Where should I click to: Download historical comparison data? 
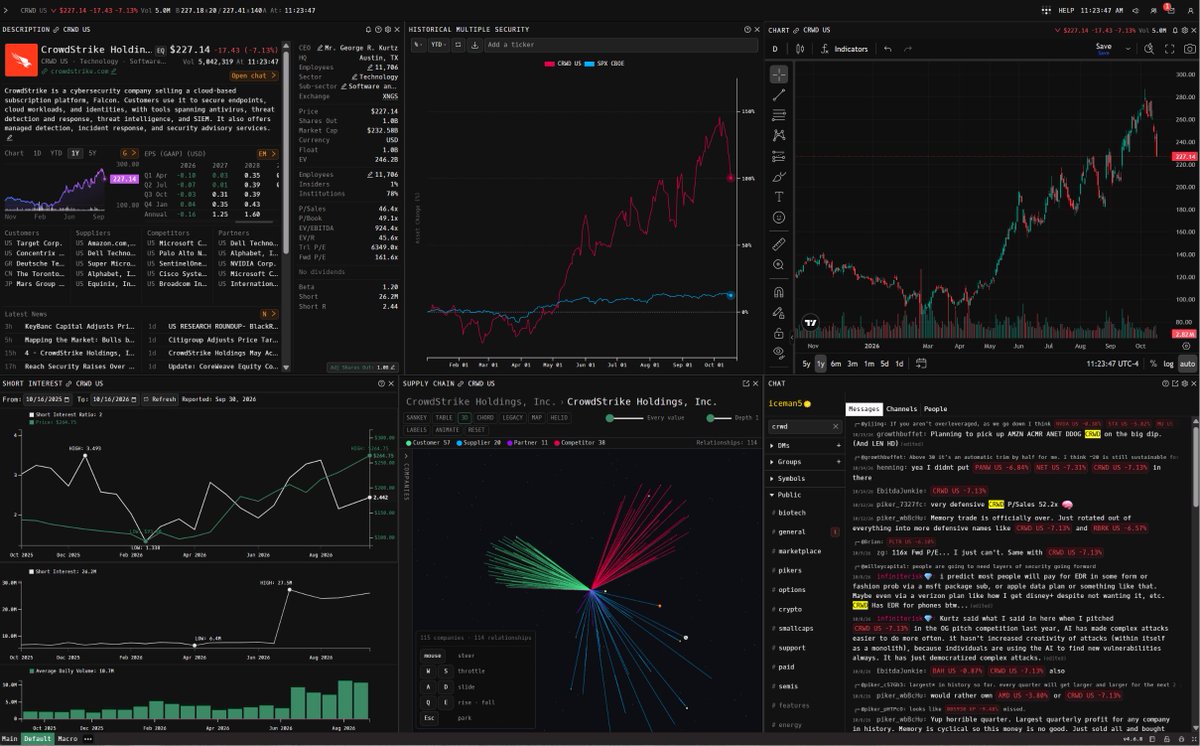(x=474, y=44)
